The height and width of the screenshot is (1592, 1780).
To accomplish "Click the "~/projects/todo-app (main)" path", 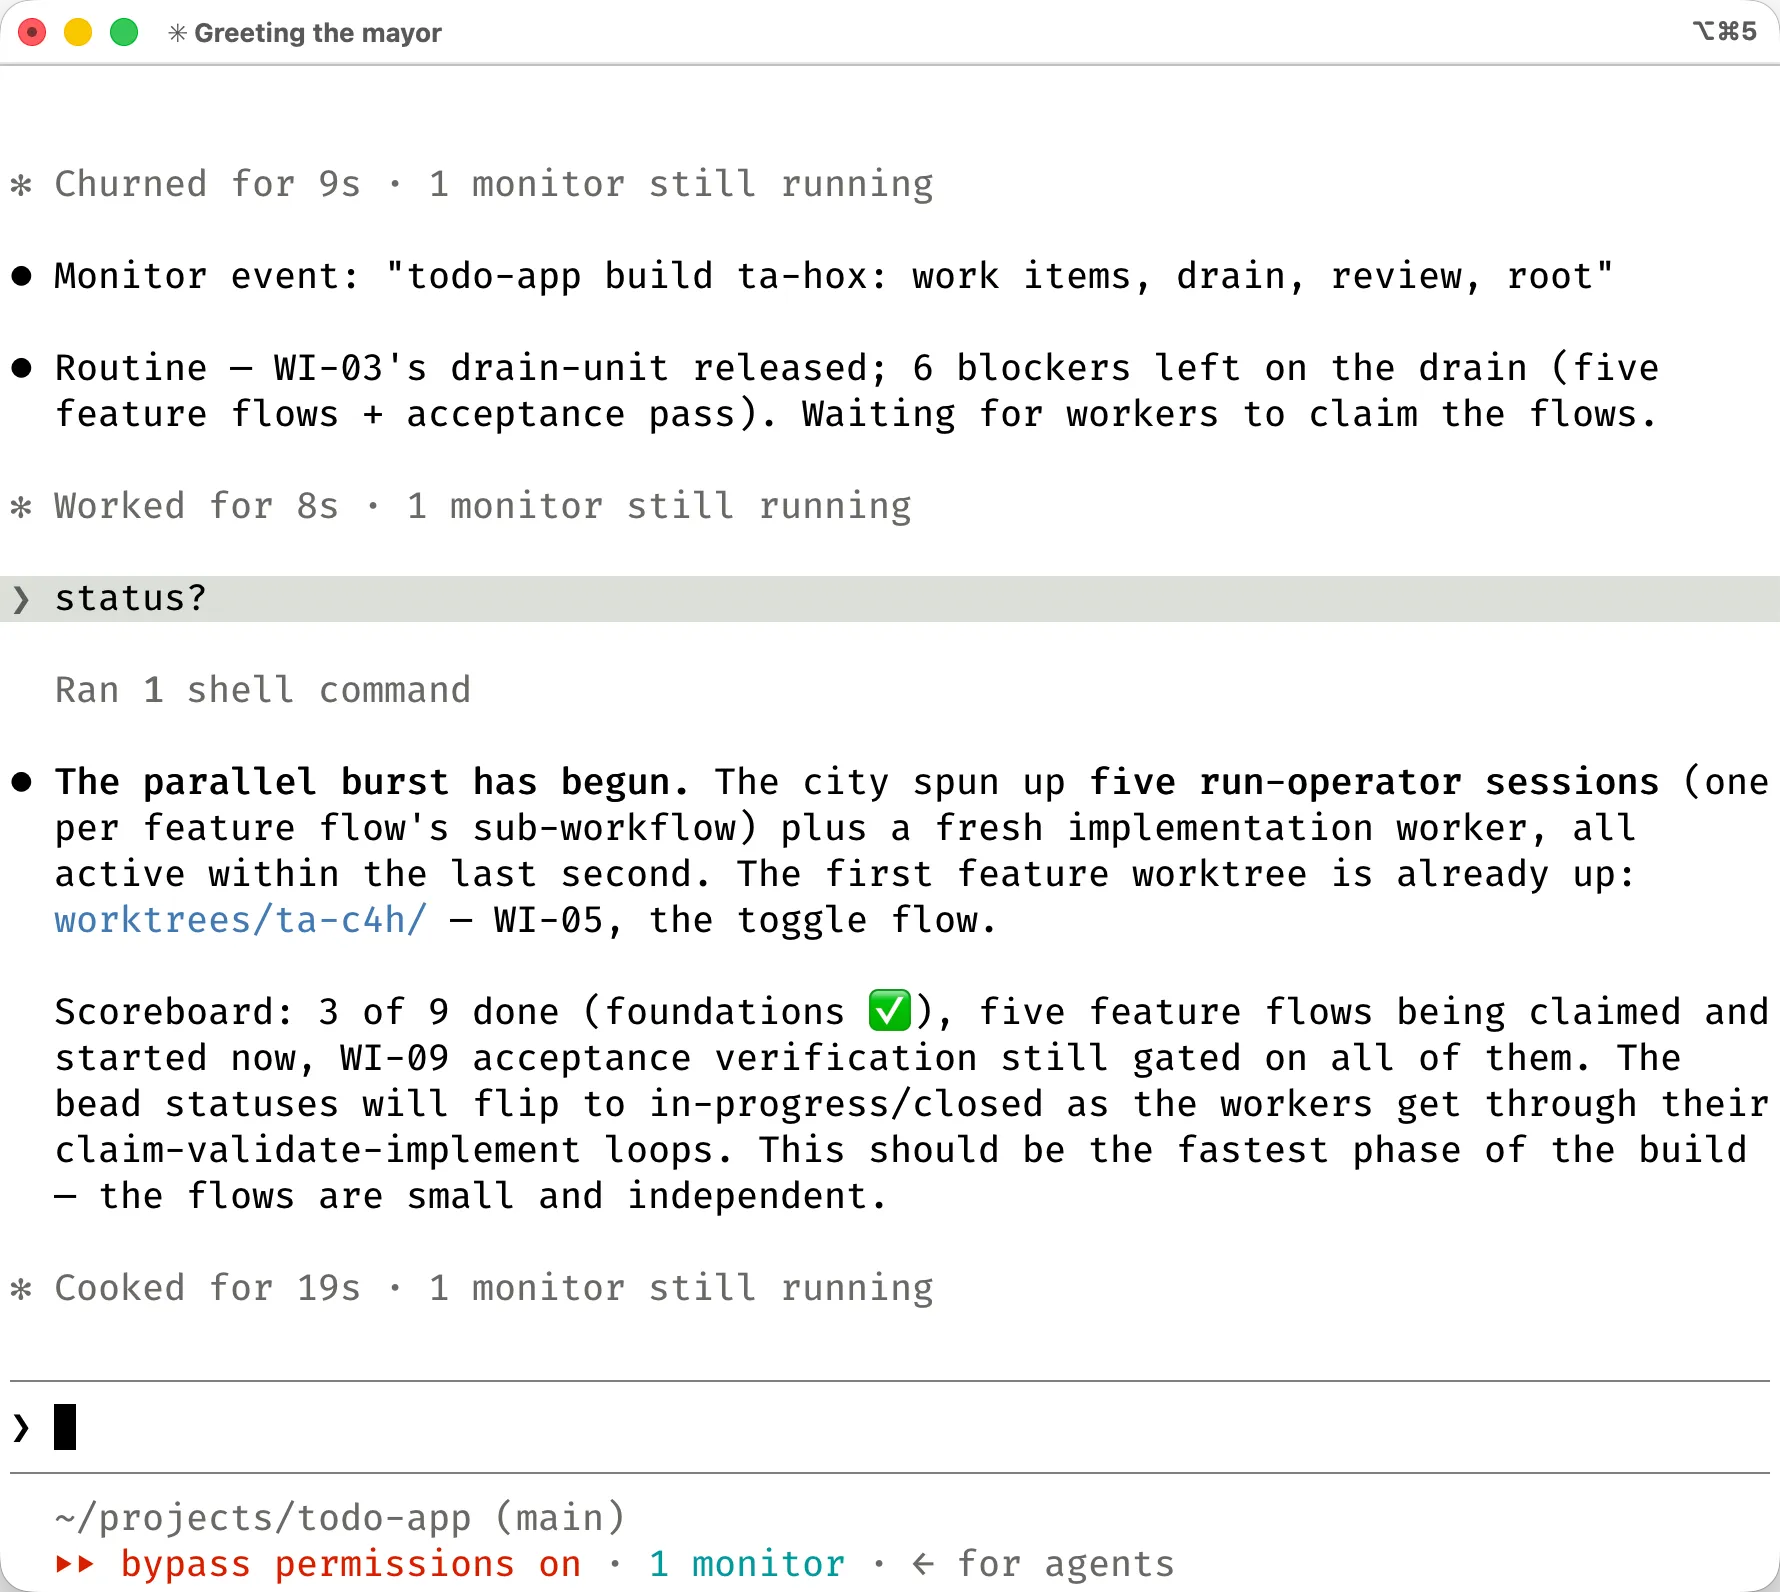I will click(x=340, y=1518).
